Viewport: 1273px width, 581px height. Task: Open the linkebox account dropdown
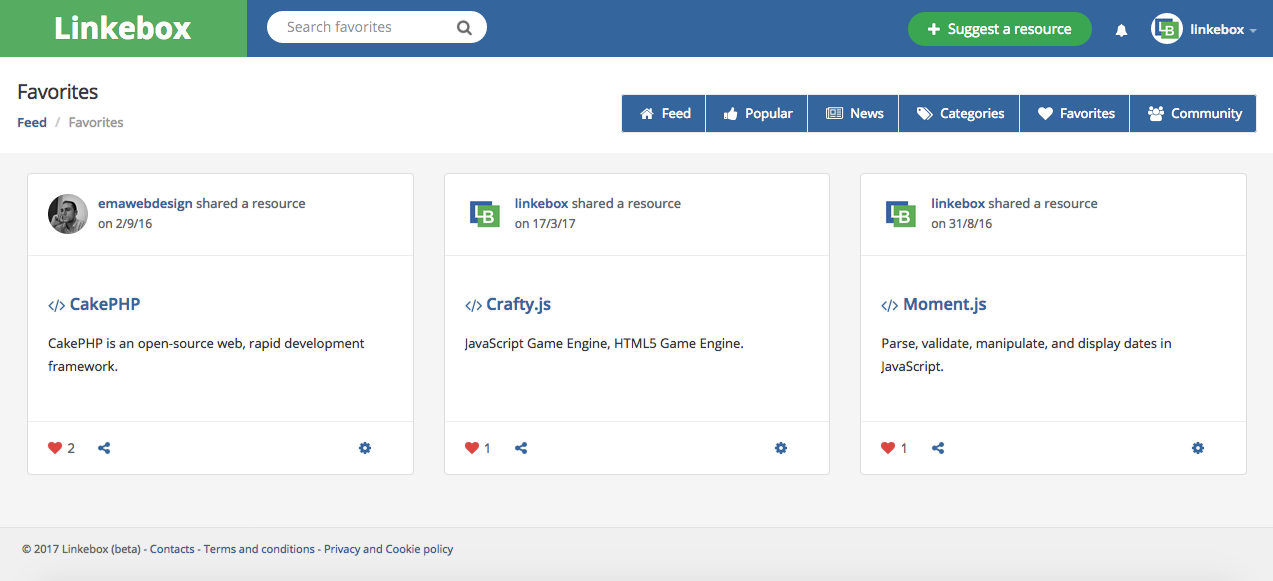pyautogui.click(x=1220, y=29)
